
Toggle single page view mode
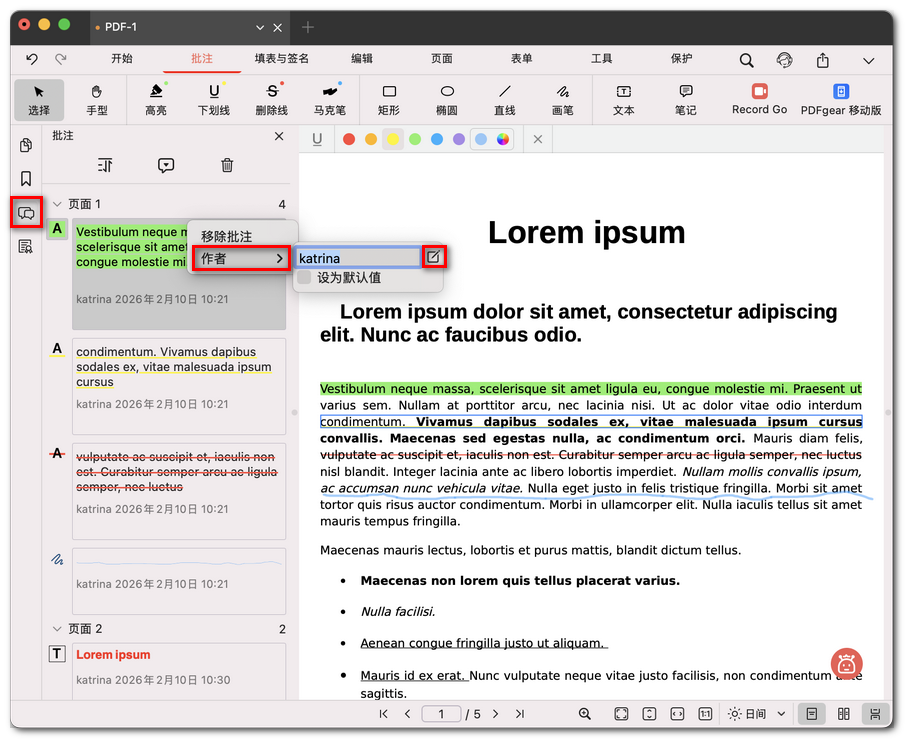click(x=812, y=714)
